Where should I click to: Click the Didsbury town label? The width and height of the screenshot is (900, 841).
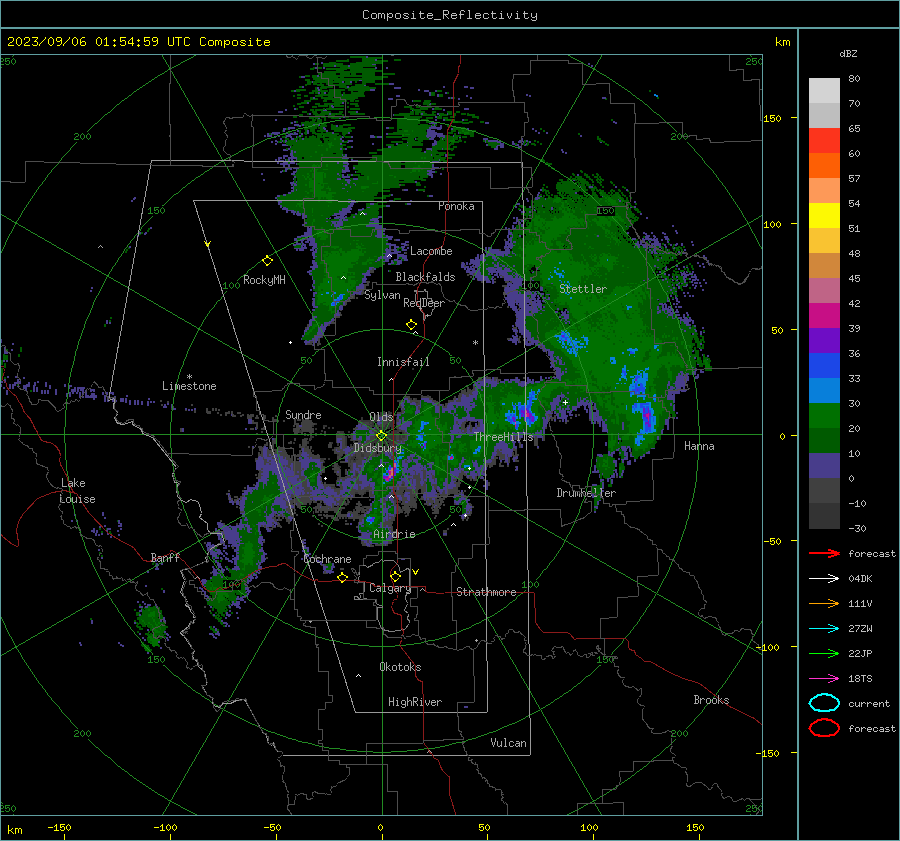click(378, 448)
